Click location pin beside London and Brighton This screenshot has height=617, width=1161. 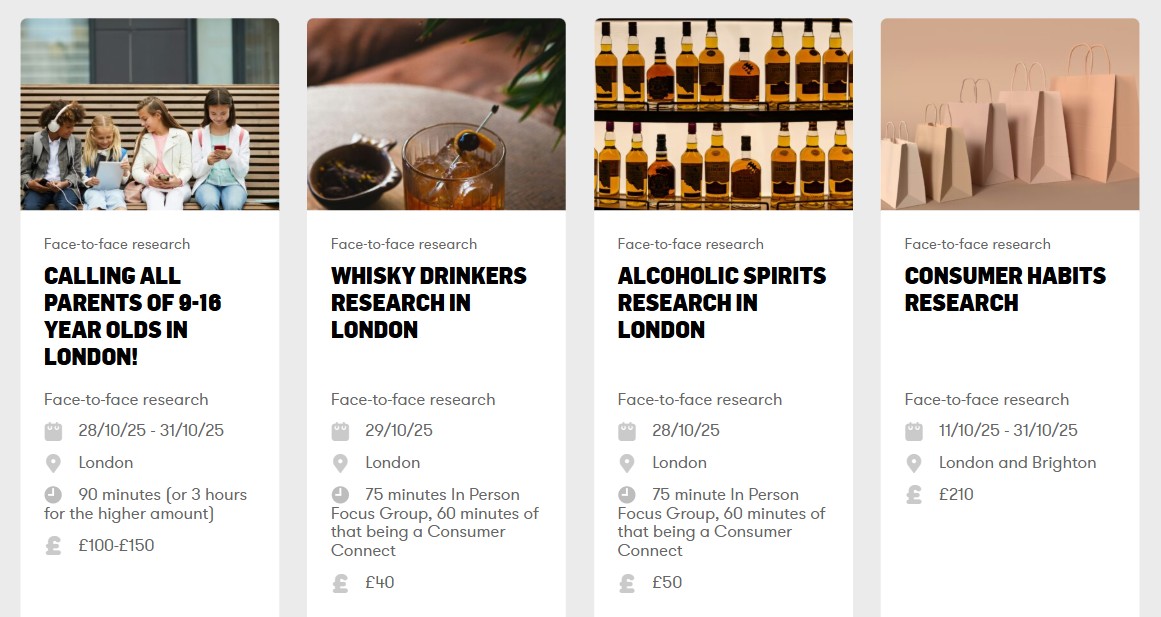pos(914,463)
